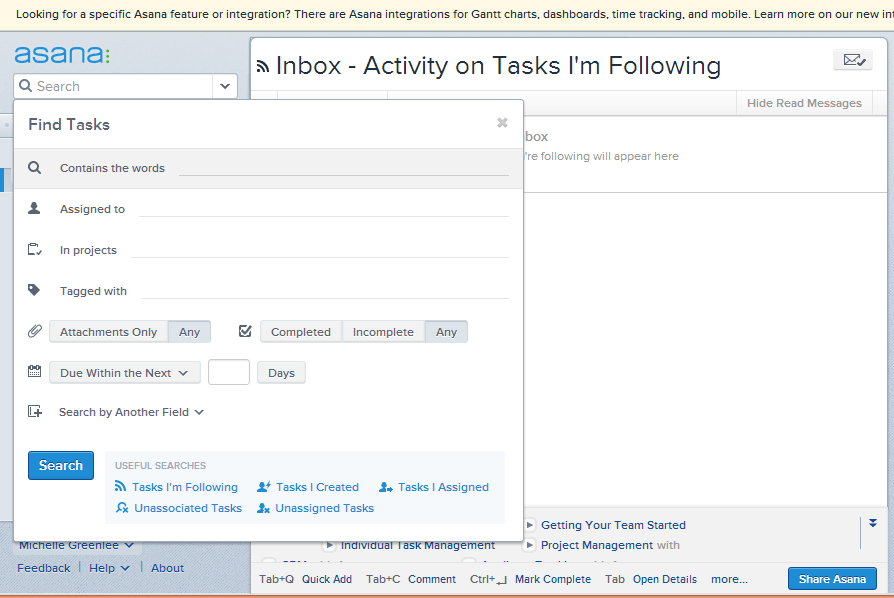Click the due date calendar icon
This screenshot has width=894, height=598.
[34, 372]
